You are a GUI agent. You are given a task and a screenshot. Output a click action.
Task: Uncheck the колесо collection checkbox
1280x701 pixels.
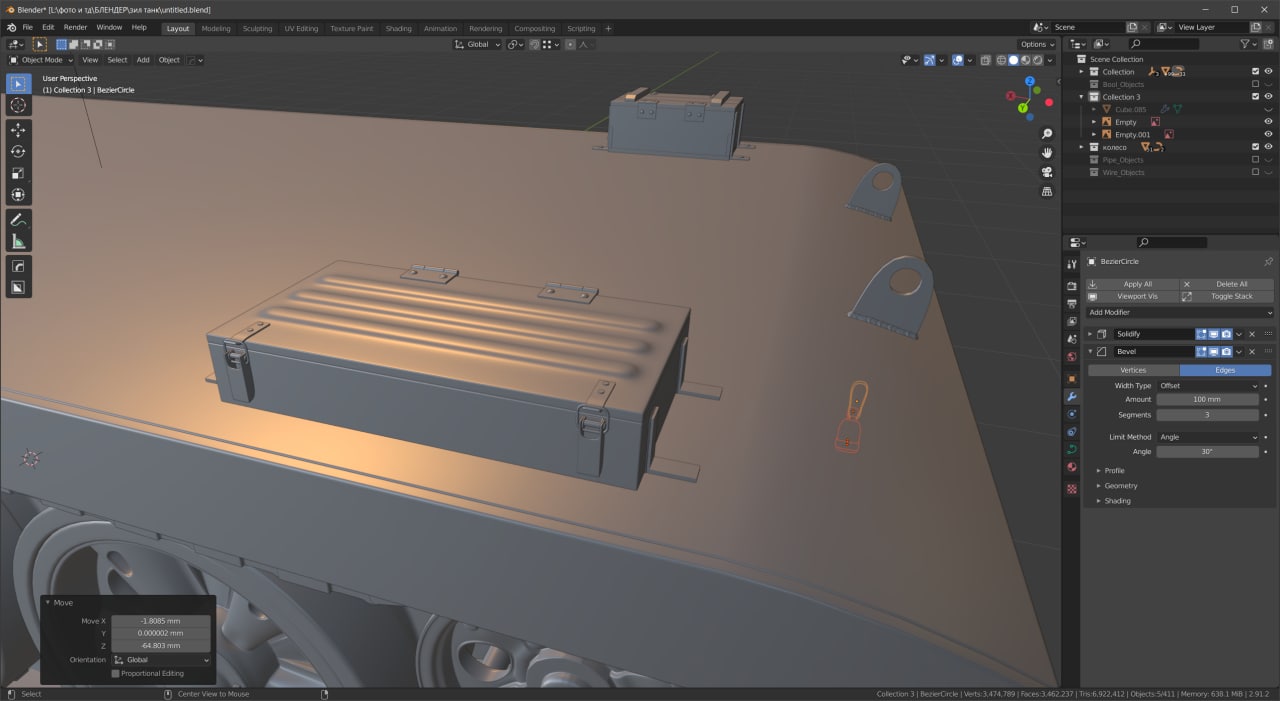(1256, 147)
